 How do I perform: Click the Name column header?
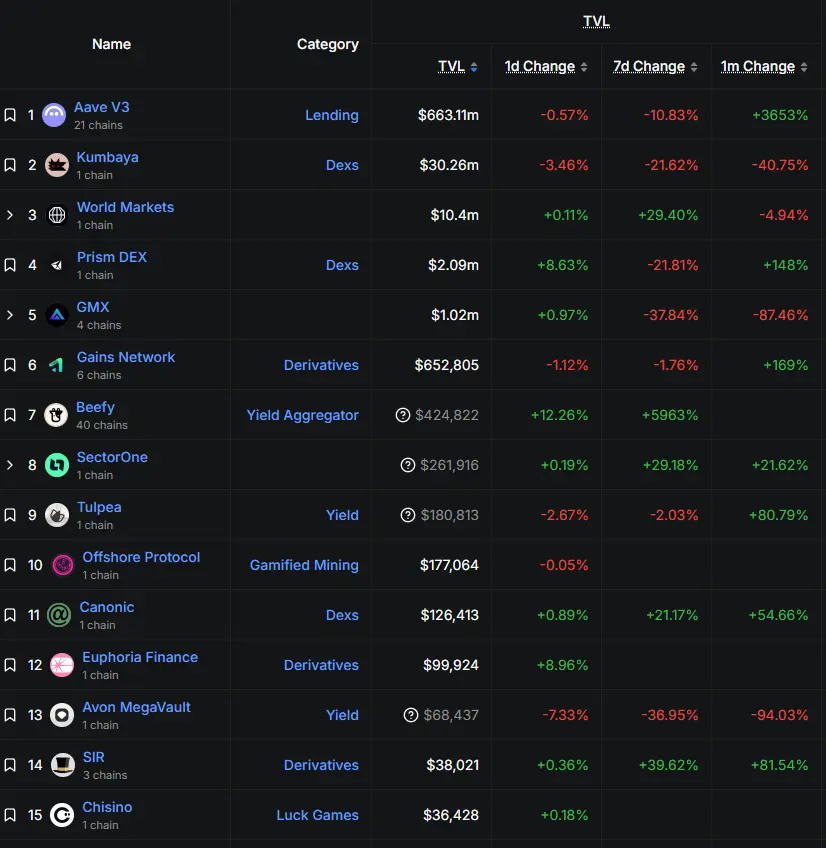pos(111,44)
